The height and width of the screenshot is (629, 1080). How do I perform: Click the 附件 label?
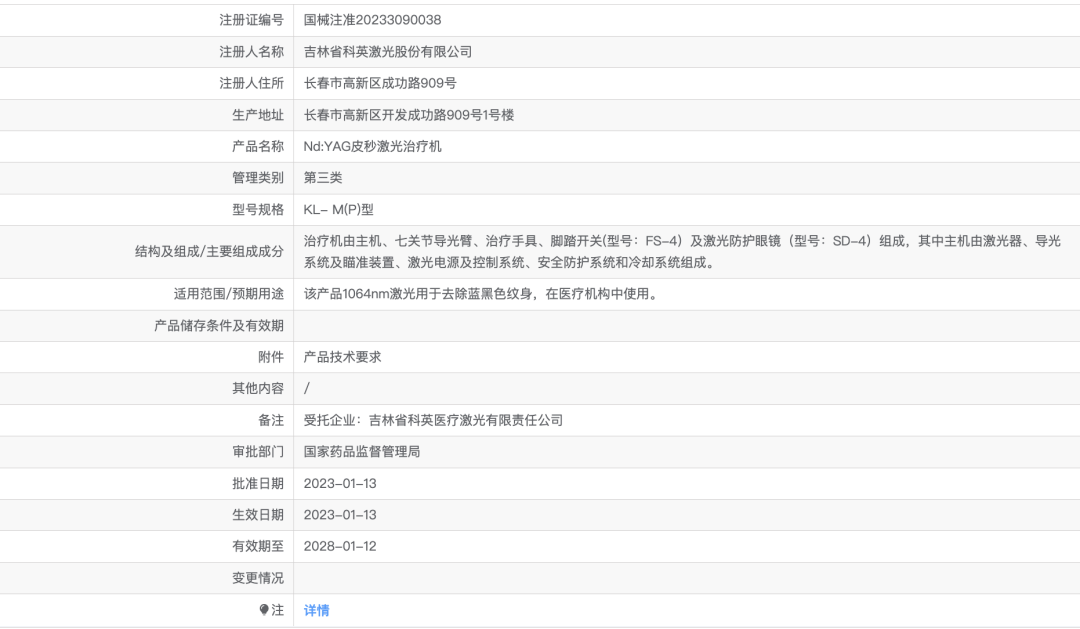(271, 357)
